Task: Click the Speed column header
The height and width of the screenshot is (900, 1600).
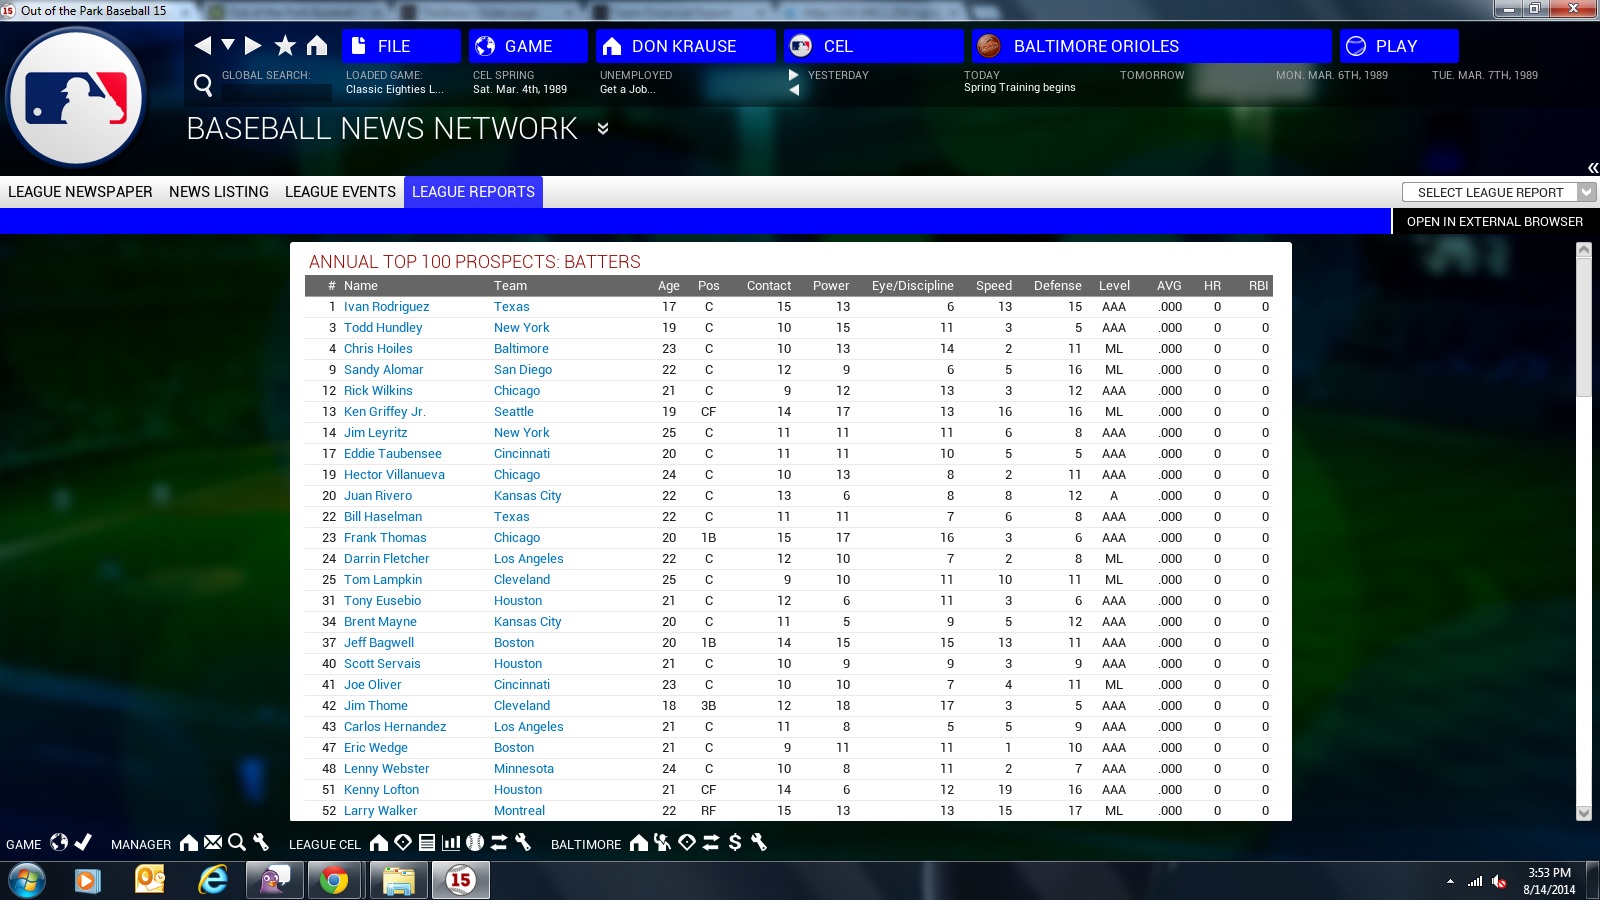Action: (x=994, y=286)
